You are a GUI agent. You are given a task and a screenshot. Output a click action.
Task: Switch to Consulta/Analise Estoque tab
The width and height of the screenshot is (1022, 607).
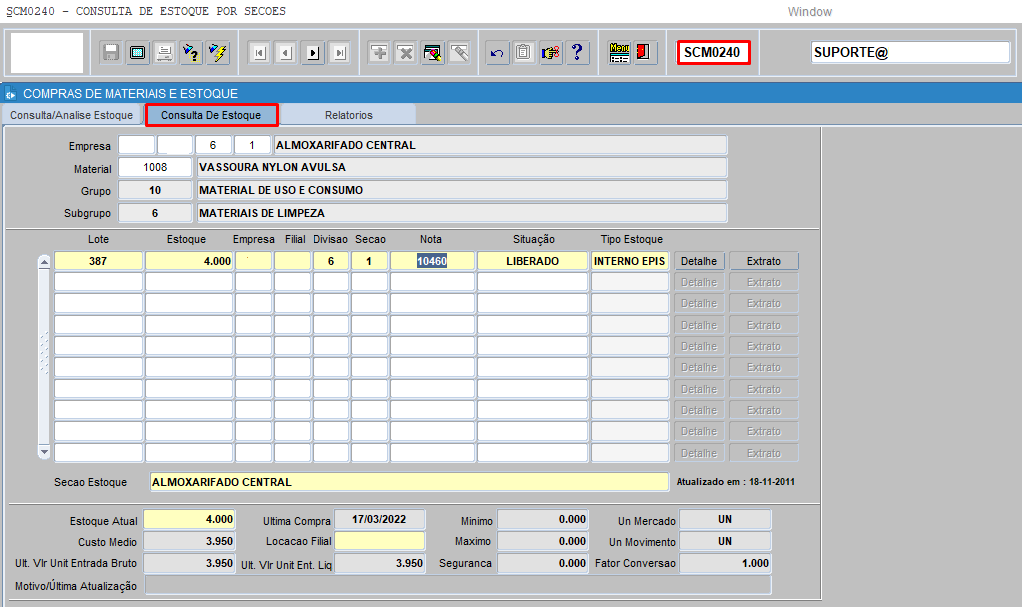pyautogui.click(x=72, y=115)
